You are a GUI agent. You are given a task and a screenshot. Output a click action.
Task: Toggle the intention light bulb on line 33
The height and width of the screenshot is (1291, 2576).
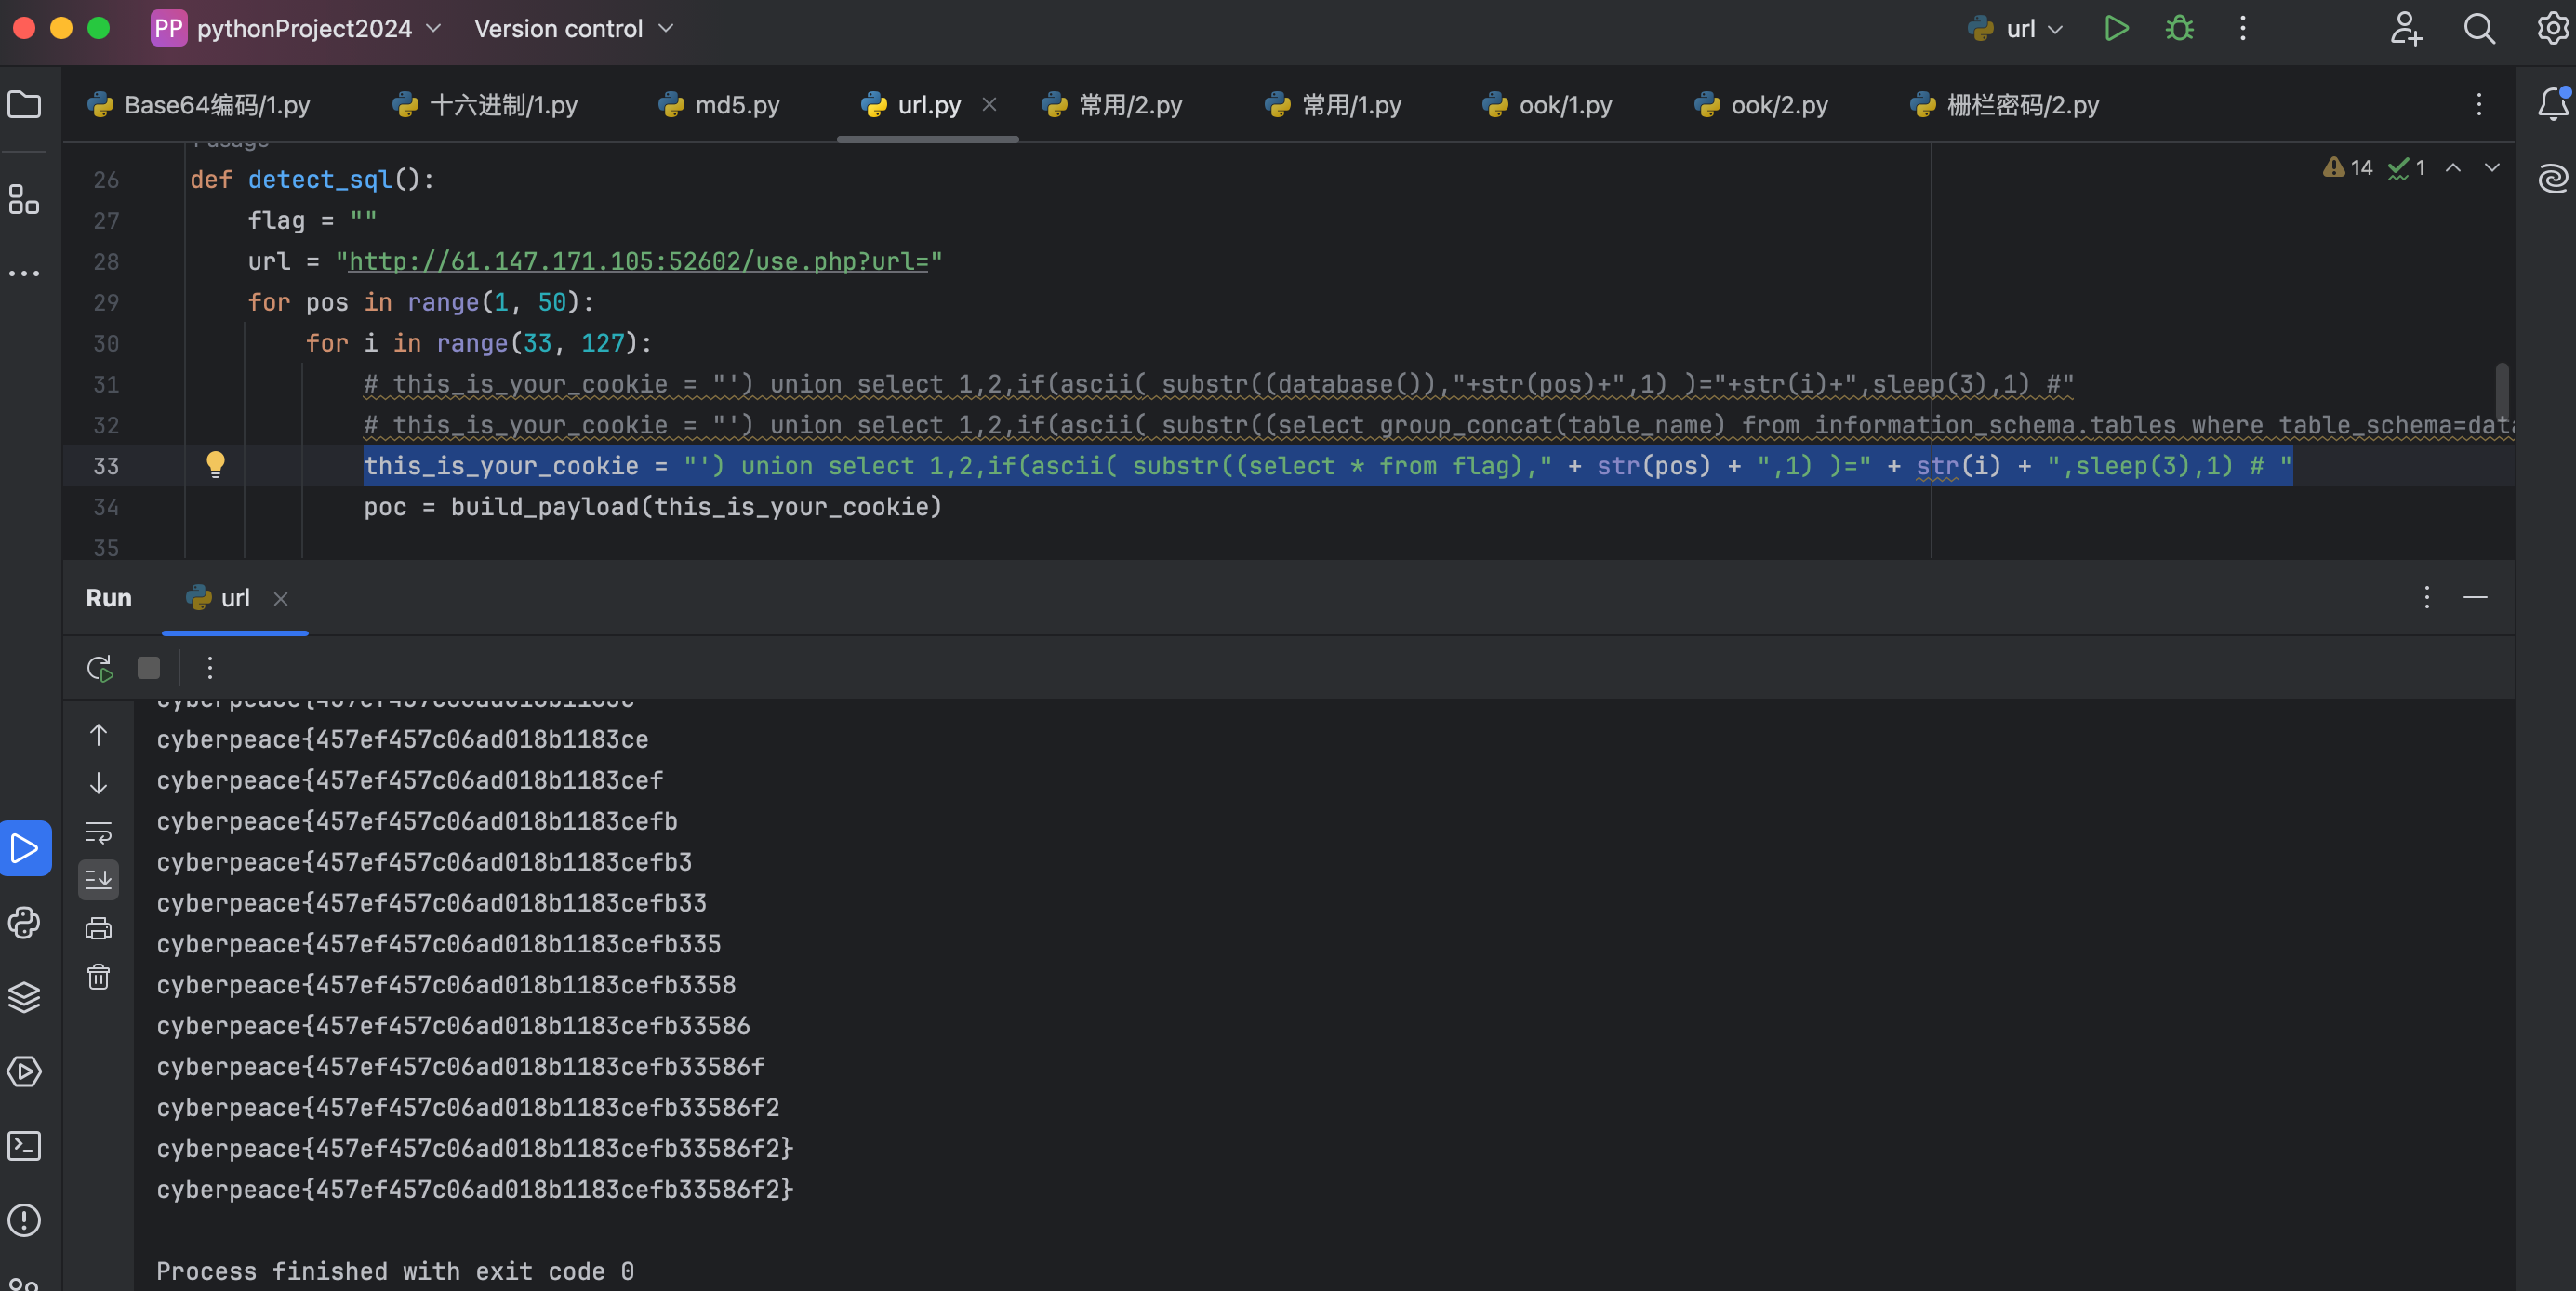pos(216,465)
